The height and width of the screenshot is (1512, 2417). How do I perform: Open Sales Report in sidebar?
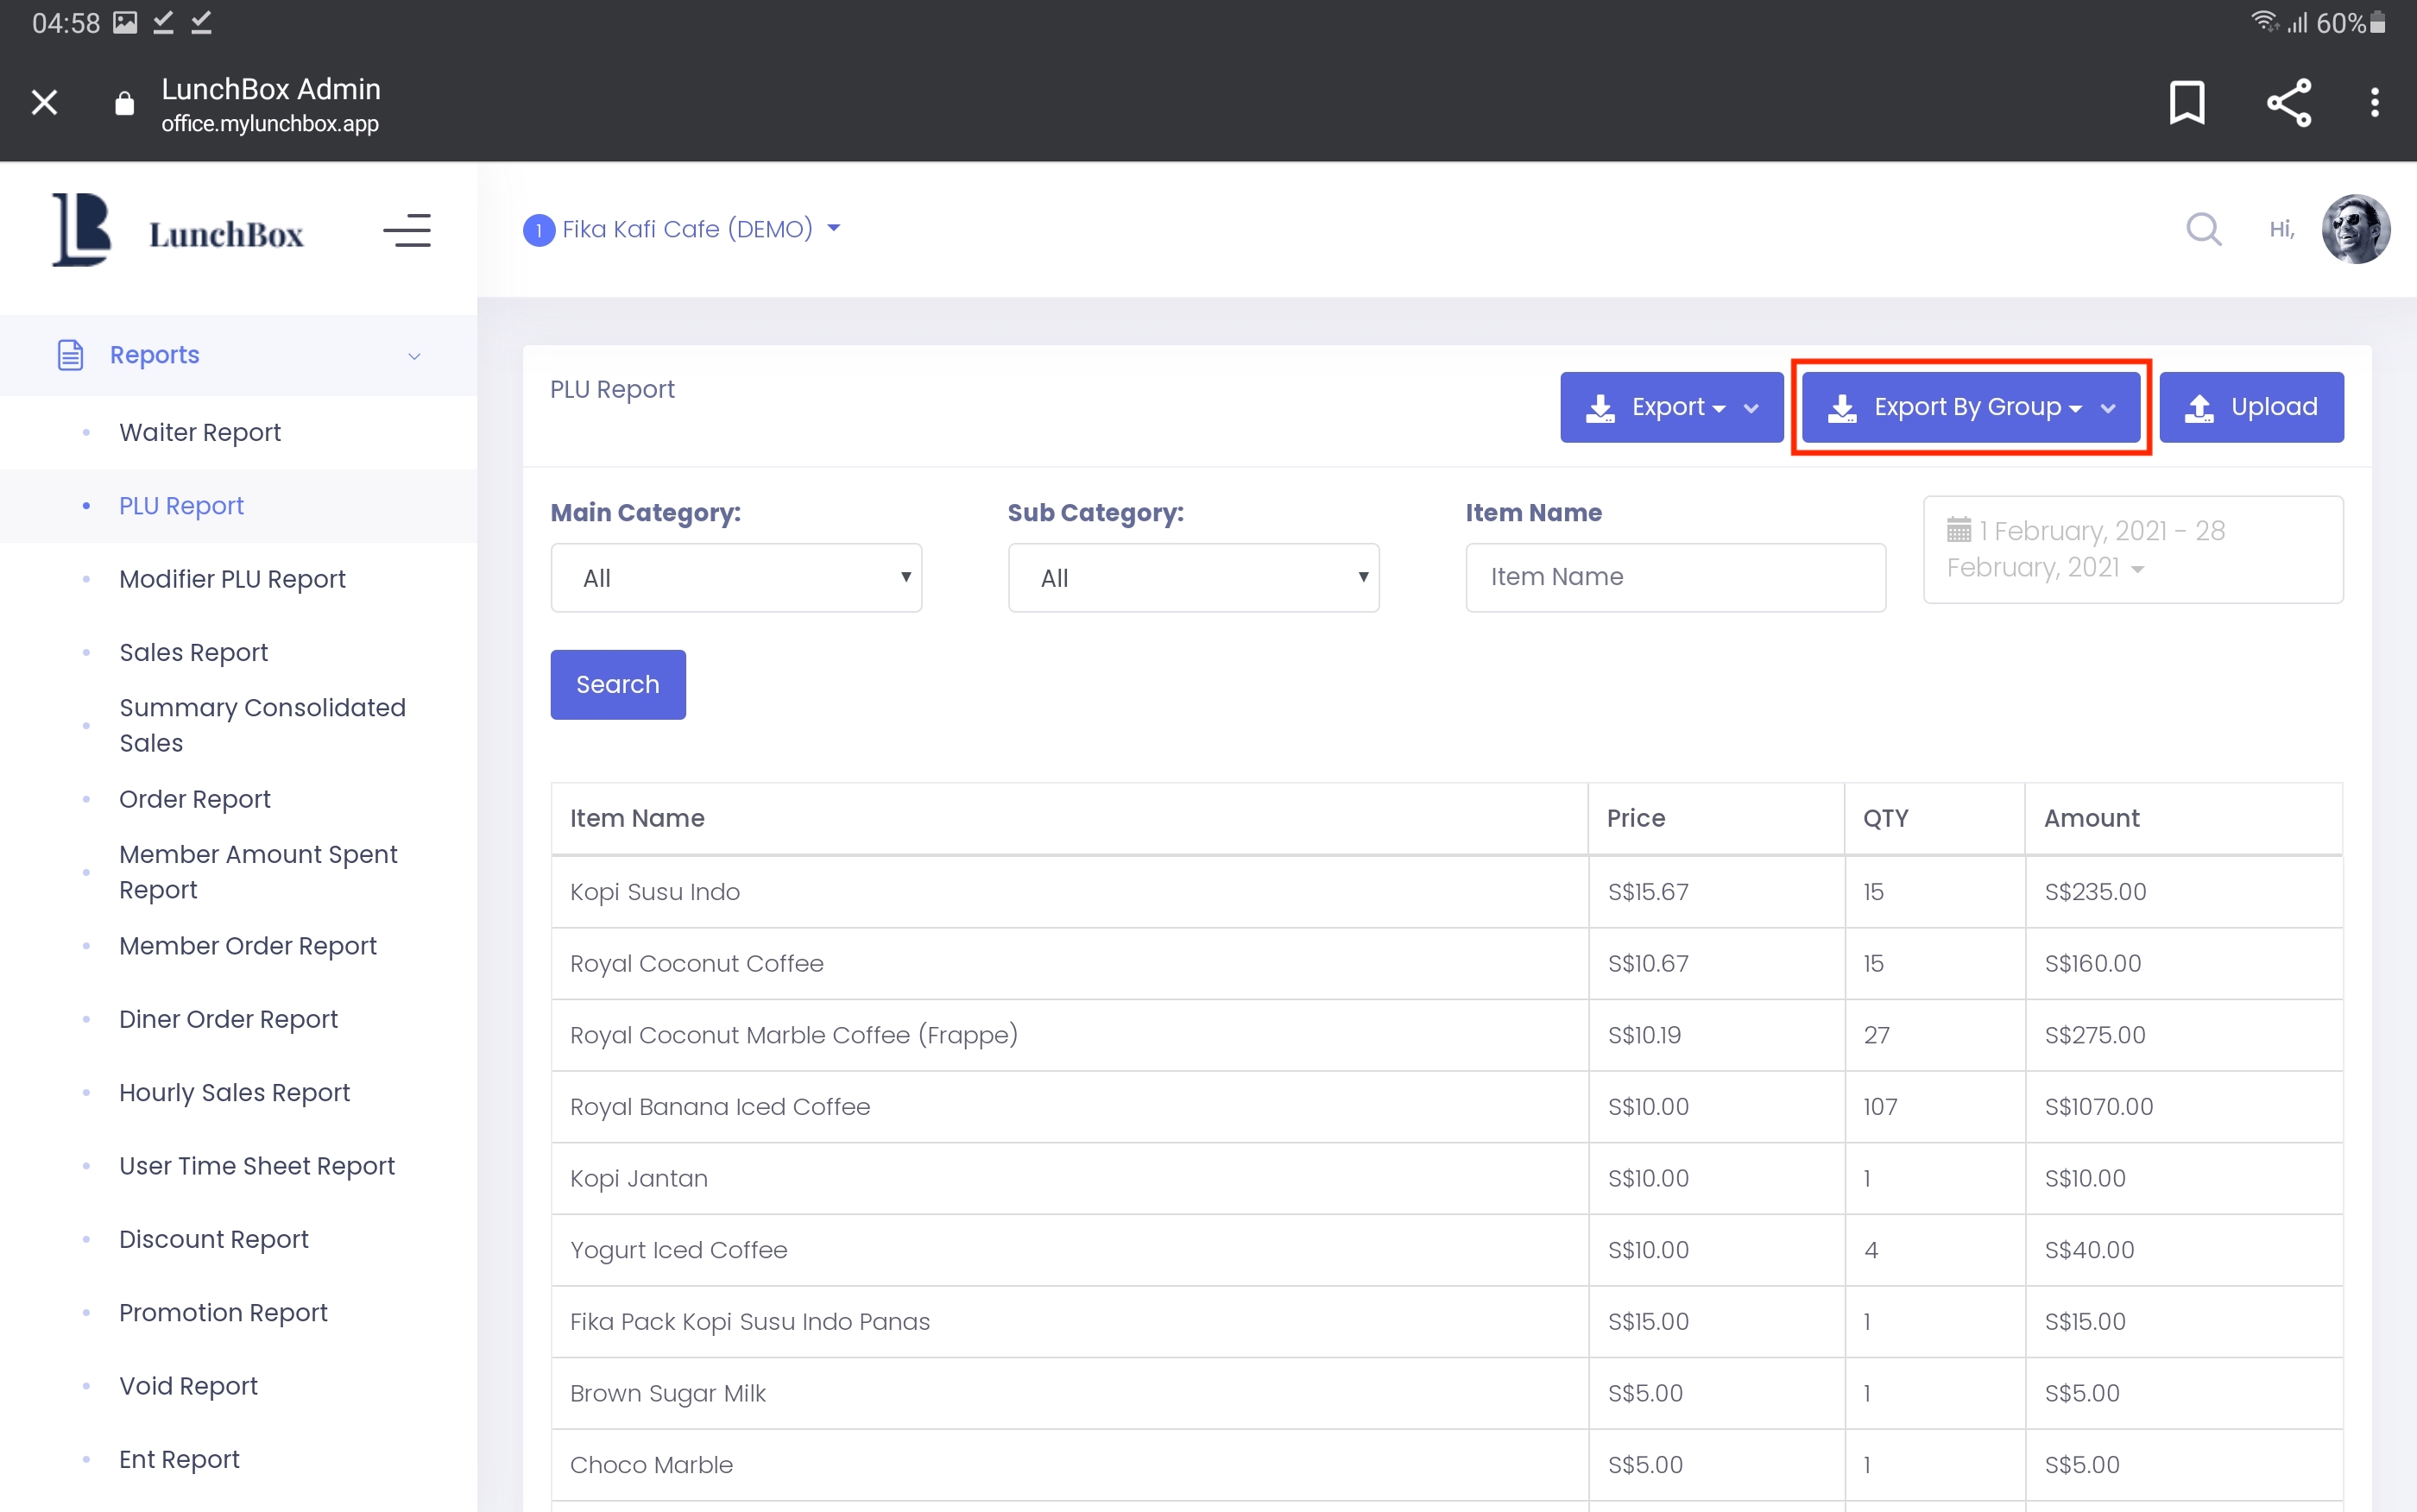pos(193,652)
